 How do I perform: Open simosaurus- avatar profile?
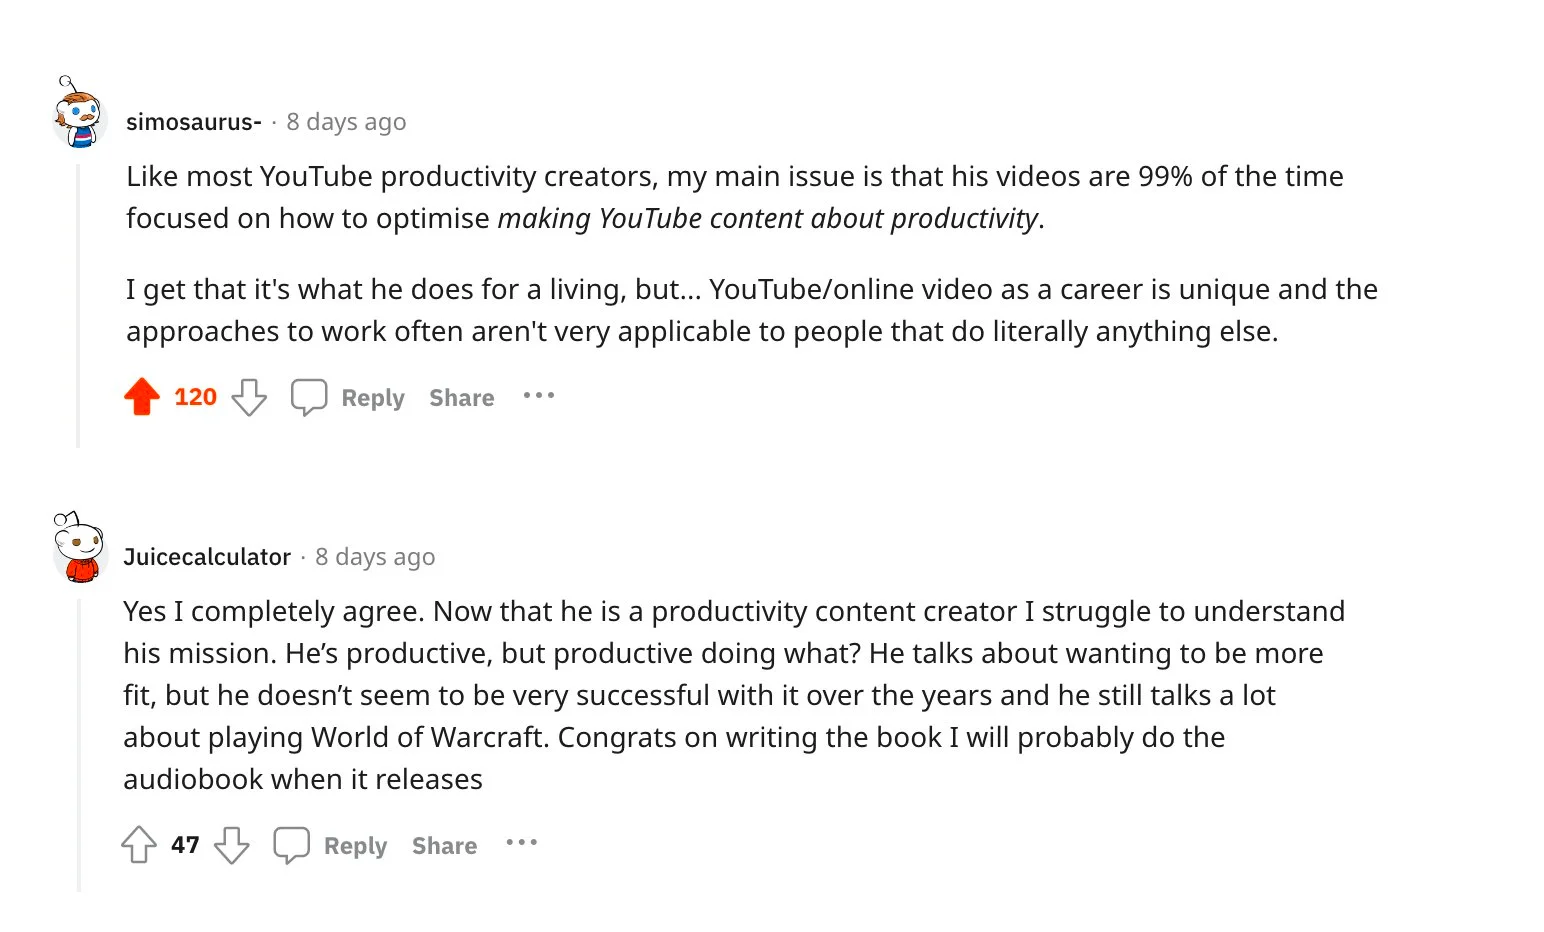80,112
